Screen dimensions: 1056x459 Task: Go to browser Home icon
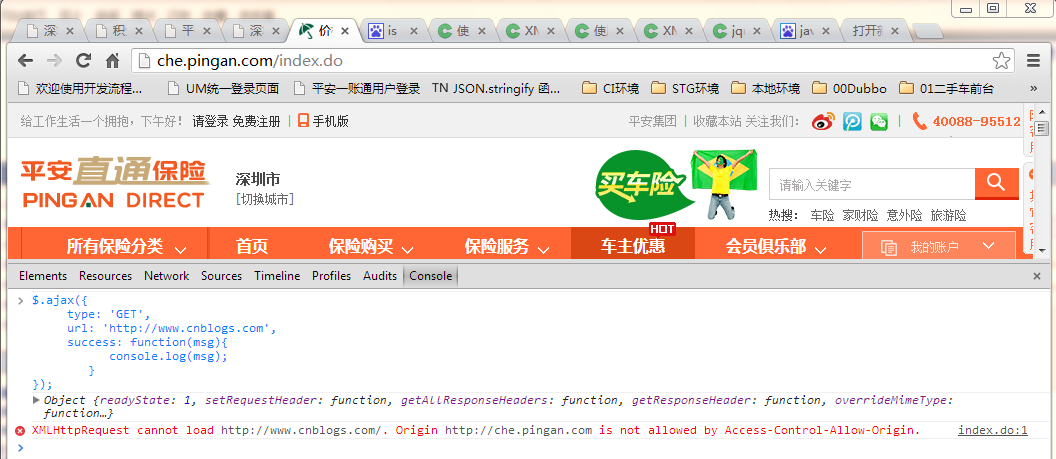[x=112, y=61]
